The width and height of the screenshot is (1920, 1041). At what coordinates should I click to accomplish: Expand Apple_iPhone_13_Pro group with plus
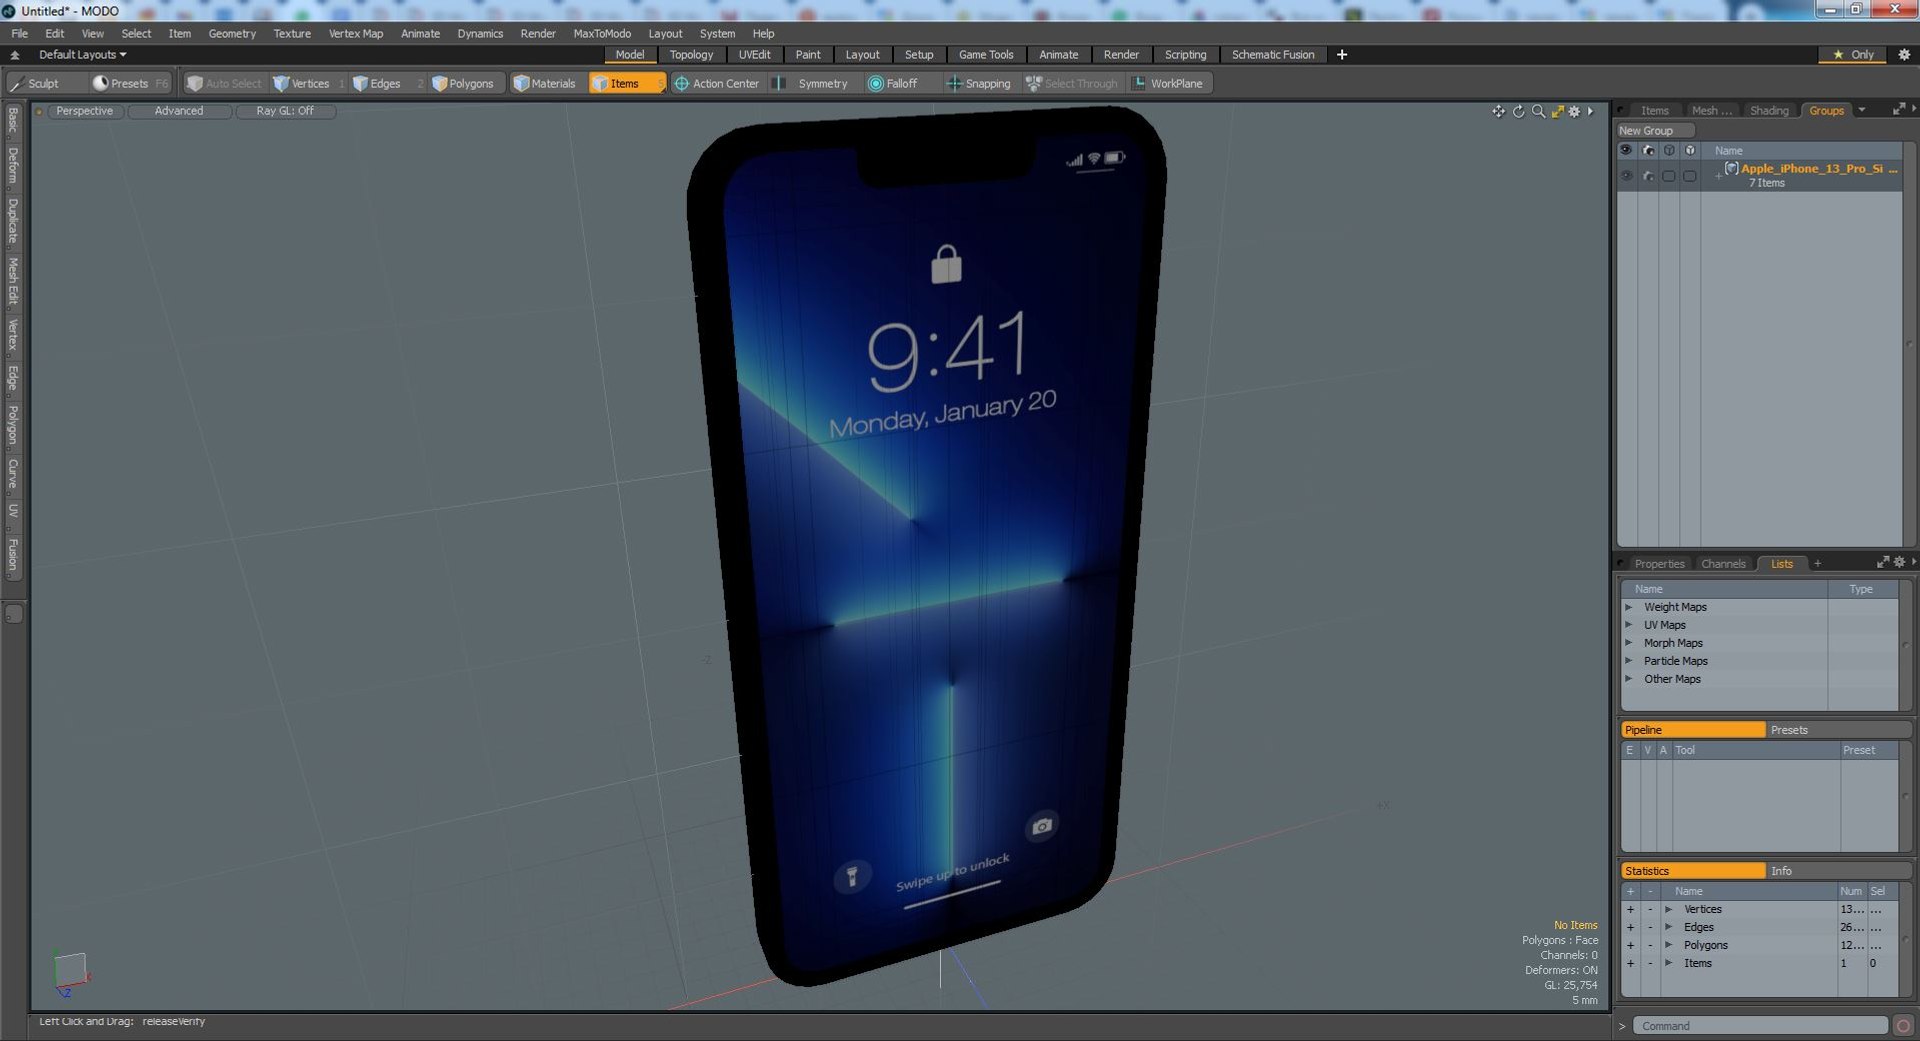tap(1718, 176)
